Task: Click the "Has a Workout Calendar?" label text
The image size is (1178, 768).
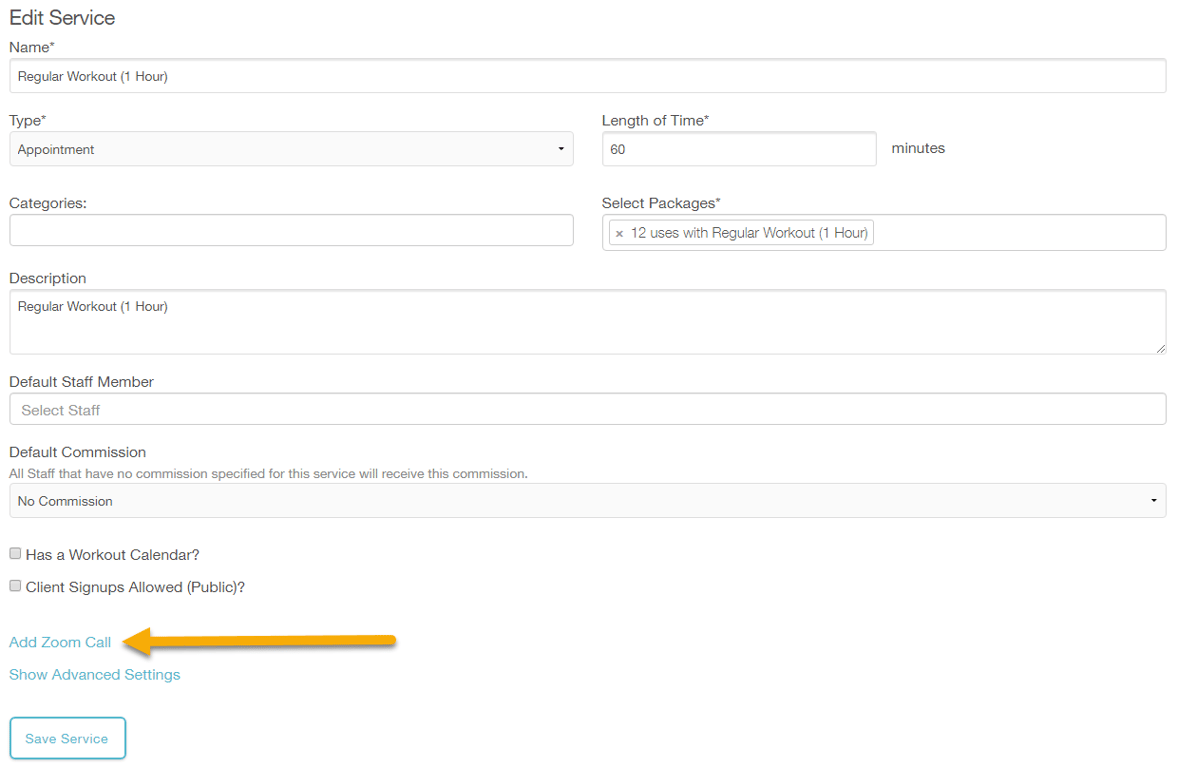Action: tap(113, 555)
